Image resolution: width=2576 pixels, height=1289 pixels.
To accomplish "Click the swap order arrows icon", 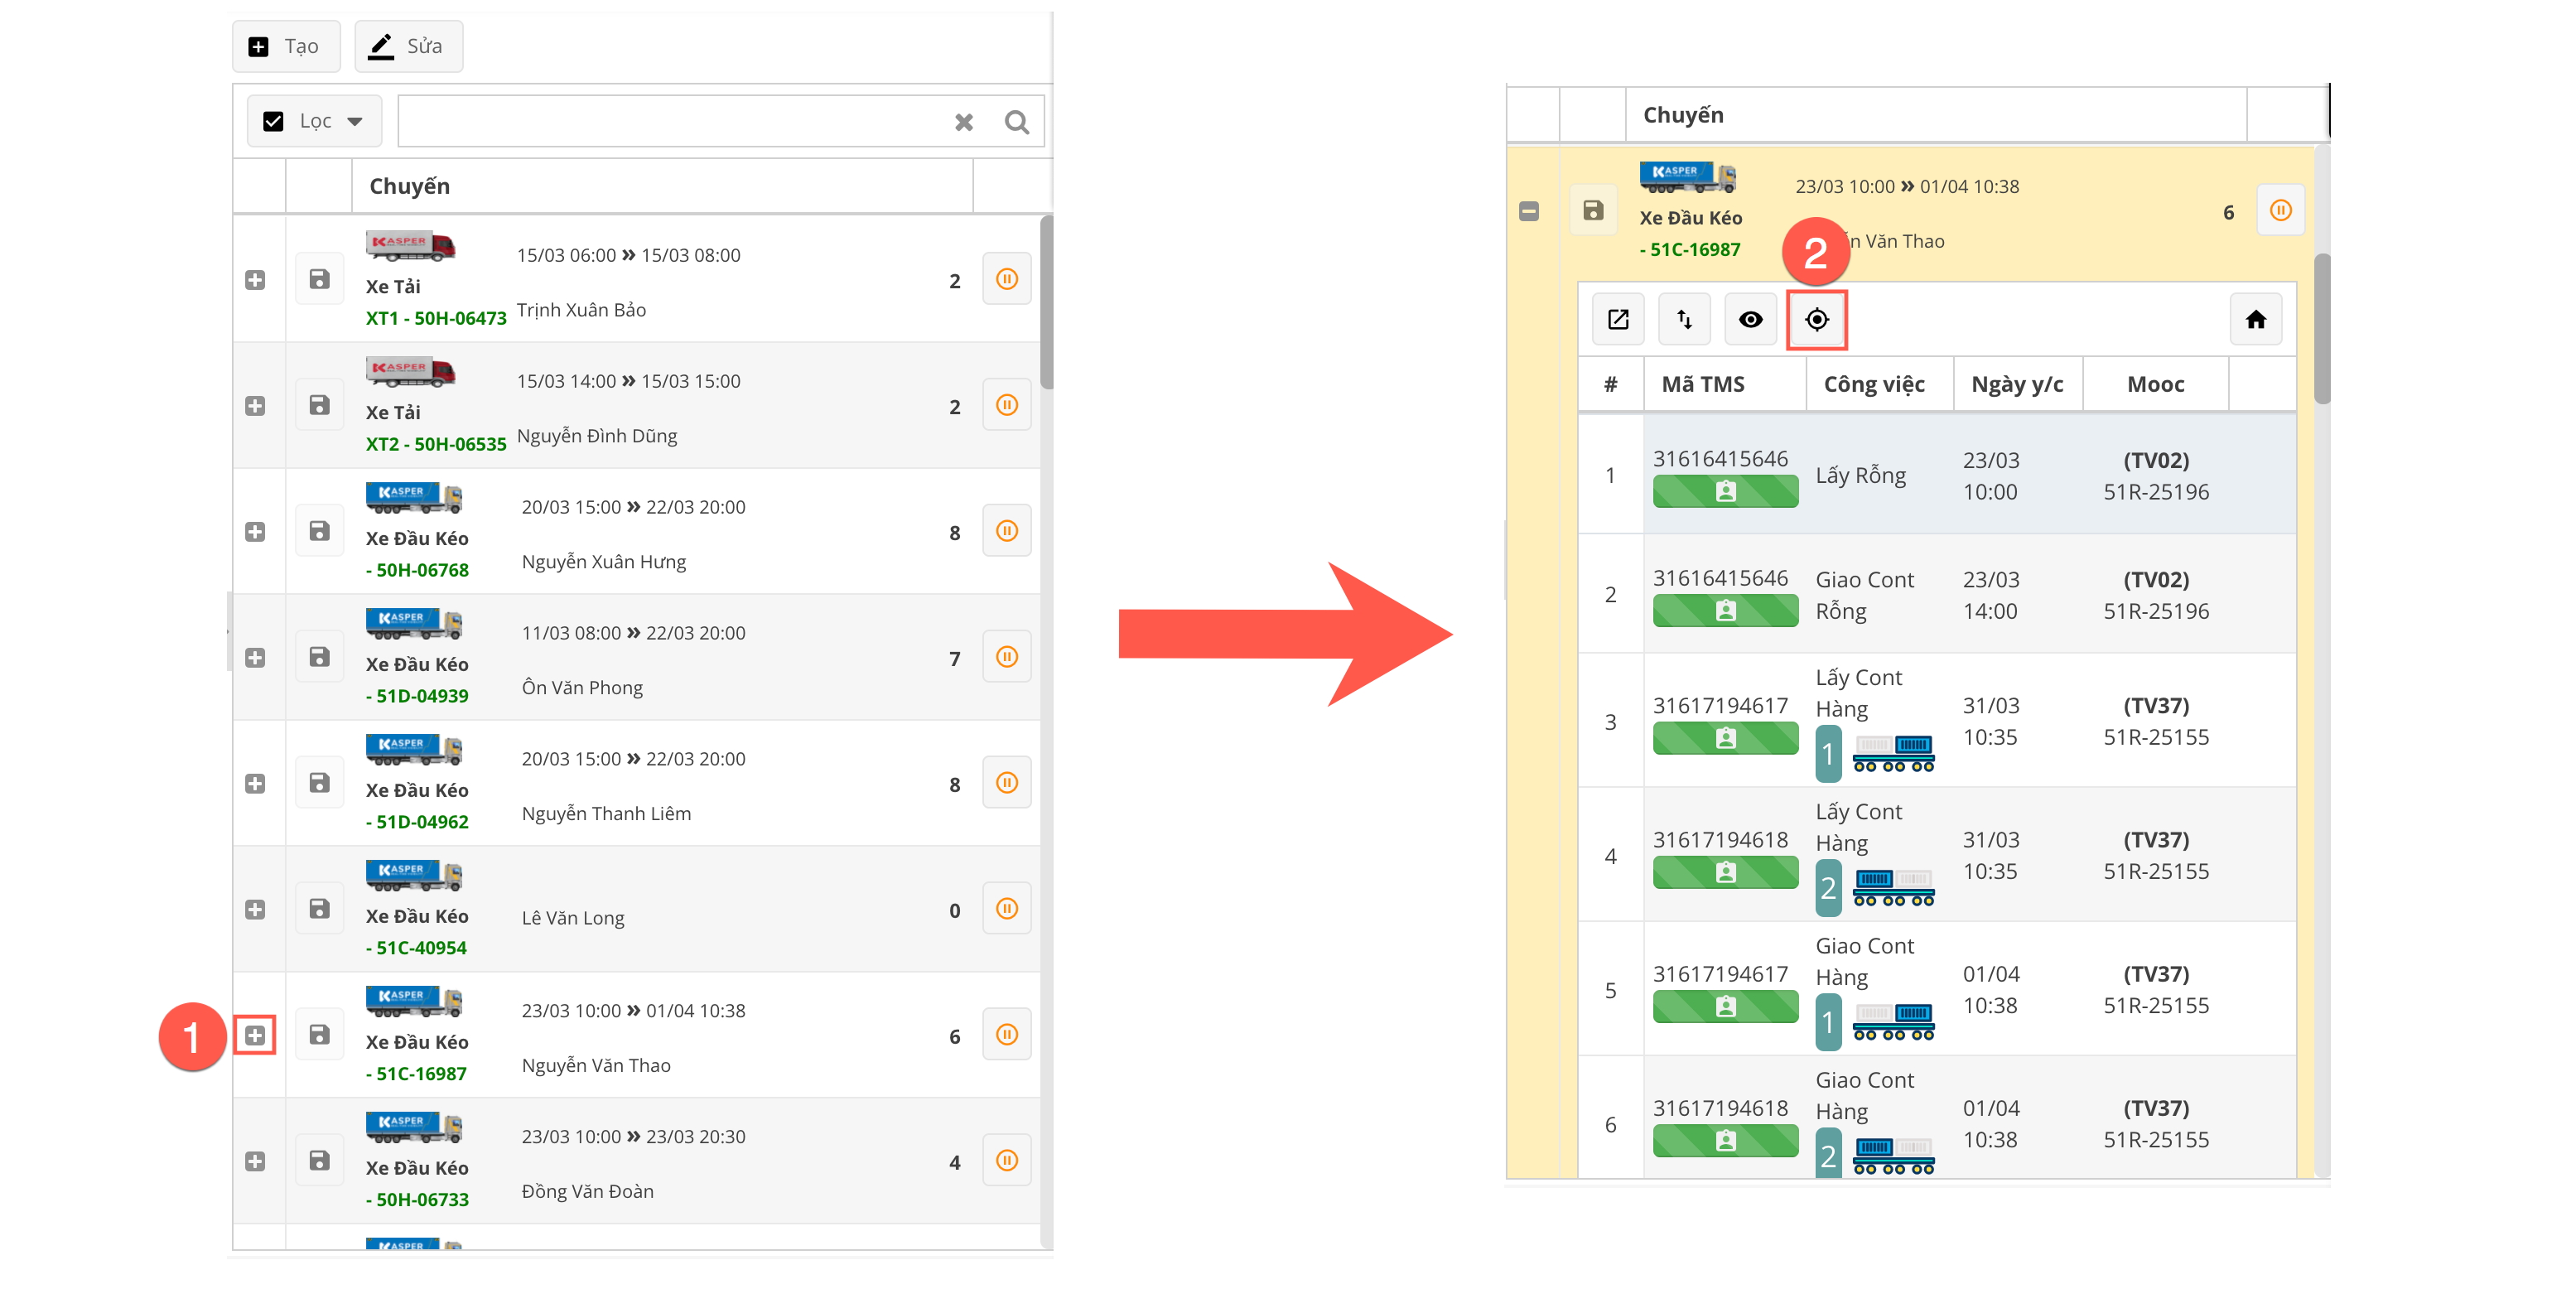I will tap(1684, 320).
